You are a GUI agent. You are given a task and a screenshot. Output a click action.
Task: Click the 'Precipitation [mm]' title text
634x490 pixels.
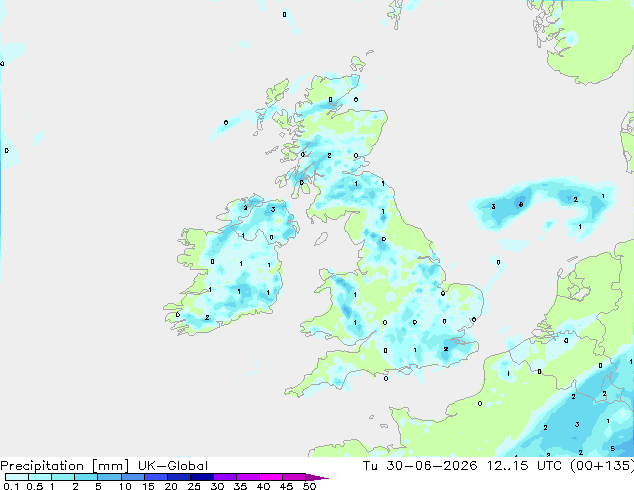click(65, 466)
